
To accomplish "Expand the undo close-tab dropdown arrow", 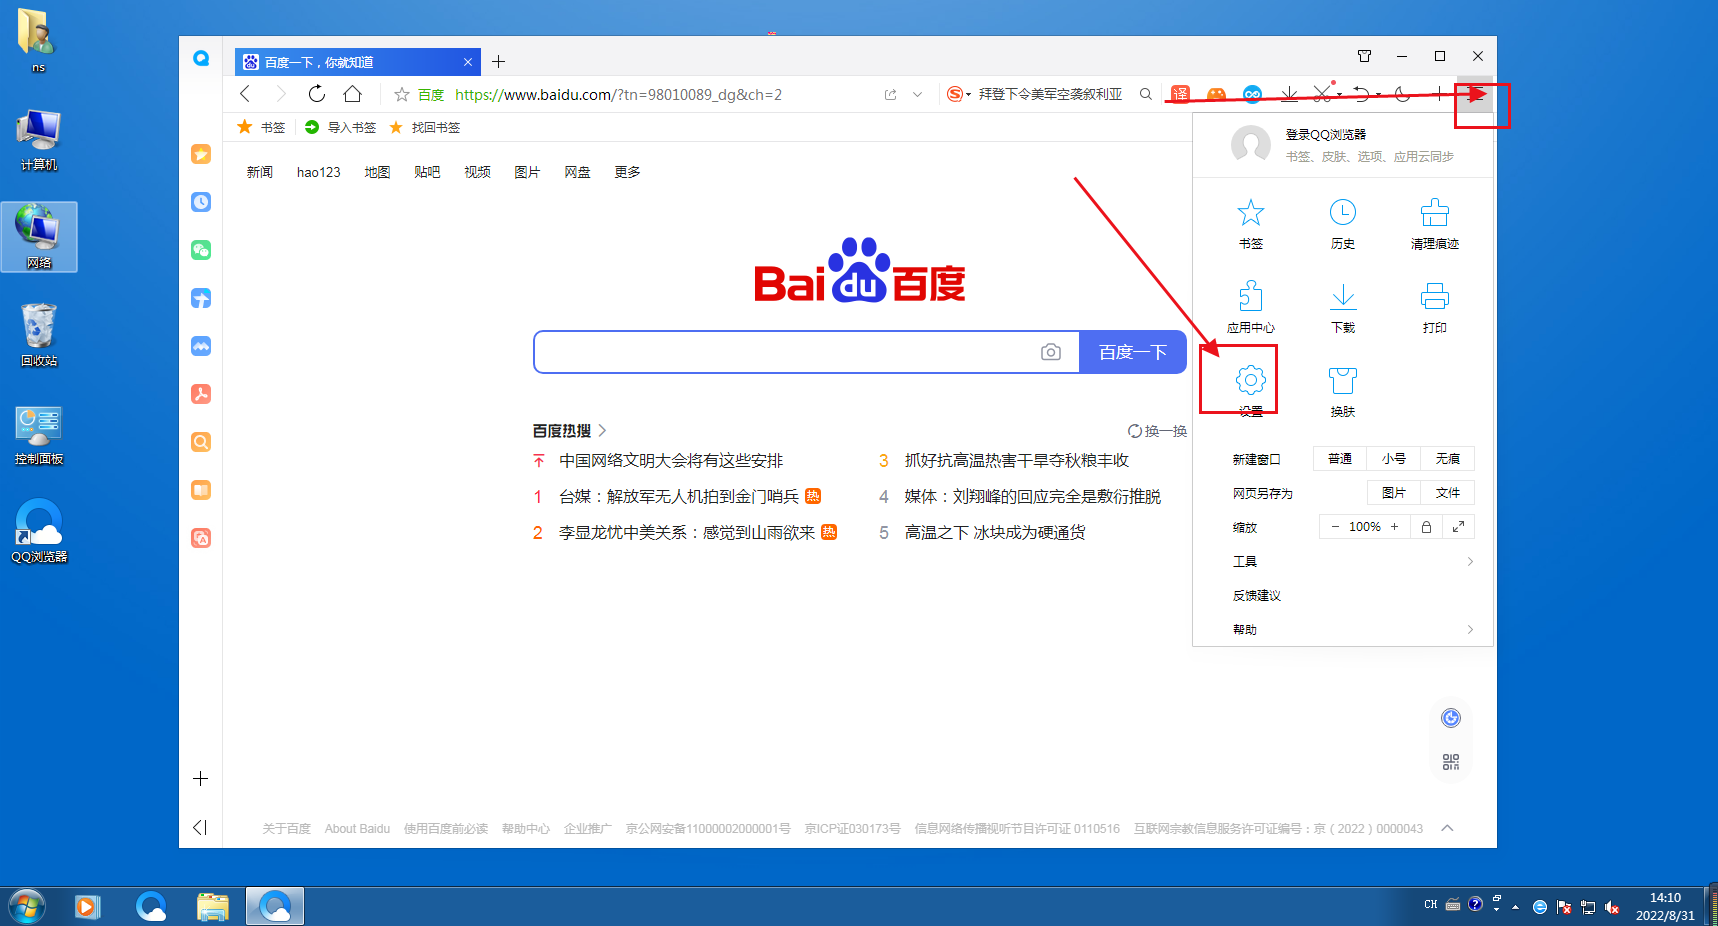I will point(1379,95).
